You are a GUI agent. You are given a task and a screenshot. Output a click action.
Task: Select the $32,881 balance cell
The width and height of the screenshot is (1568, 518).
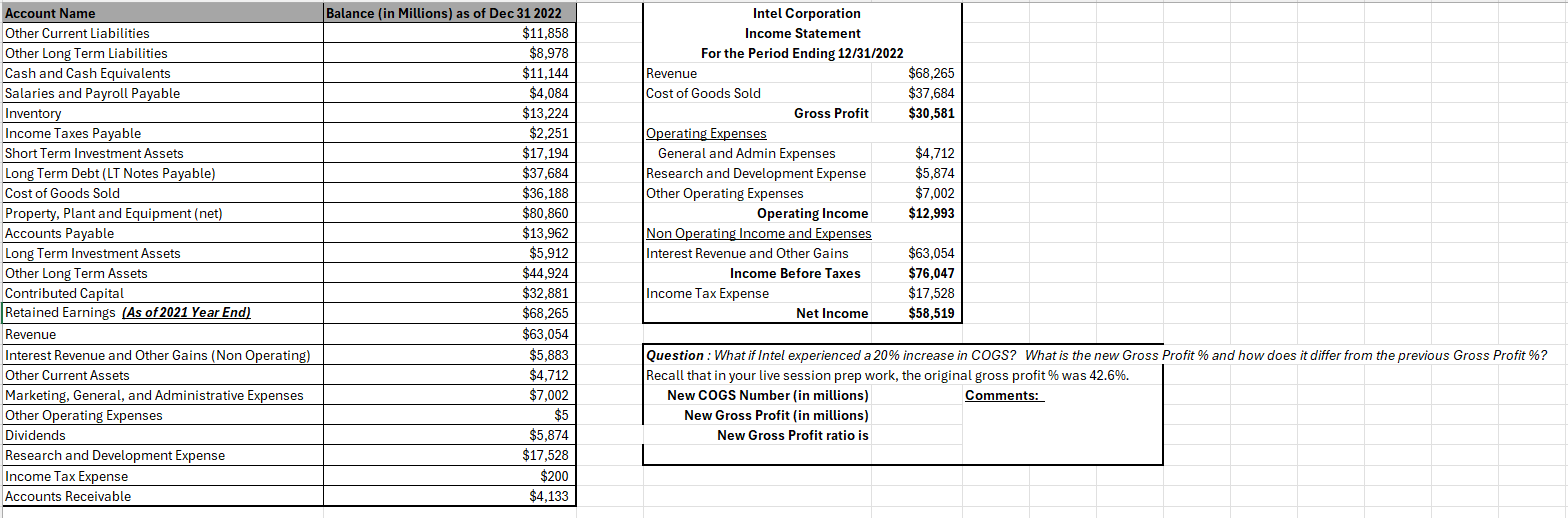(x=450, y=293)
